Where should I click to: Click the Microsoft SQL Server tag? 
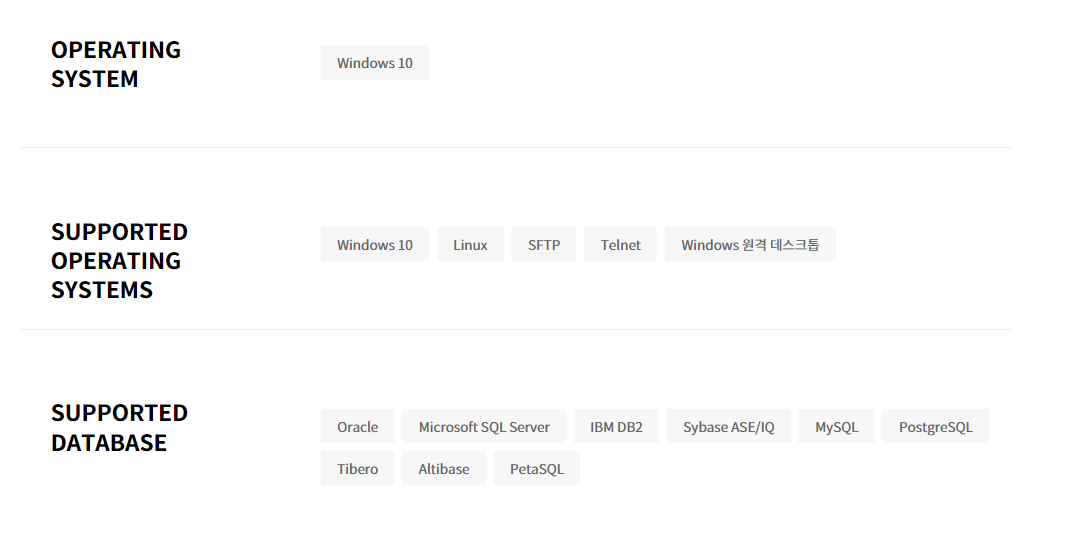point(484,427)
